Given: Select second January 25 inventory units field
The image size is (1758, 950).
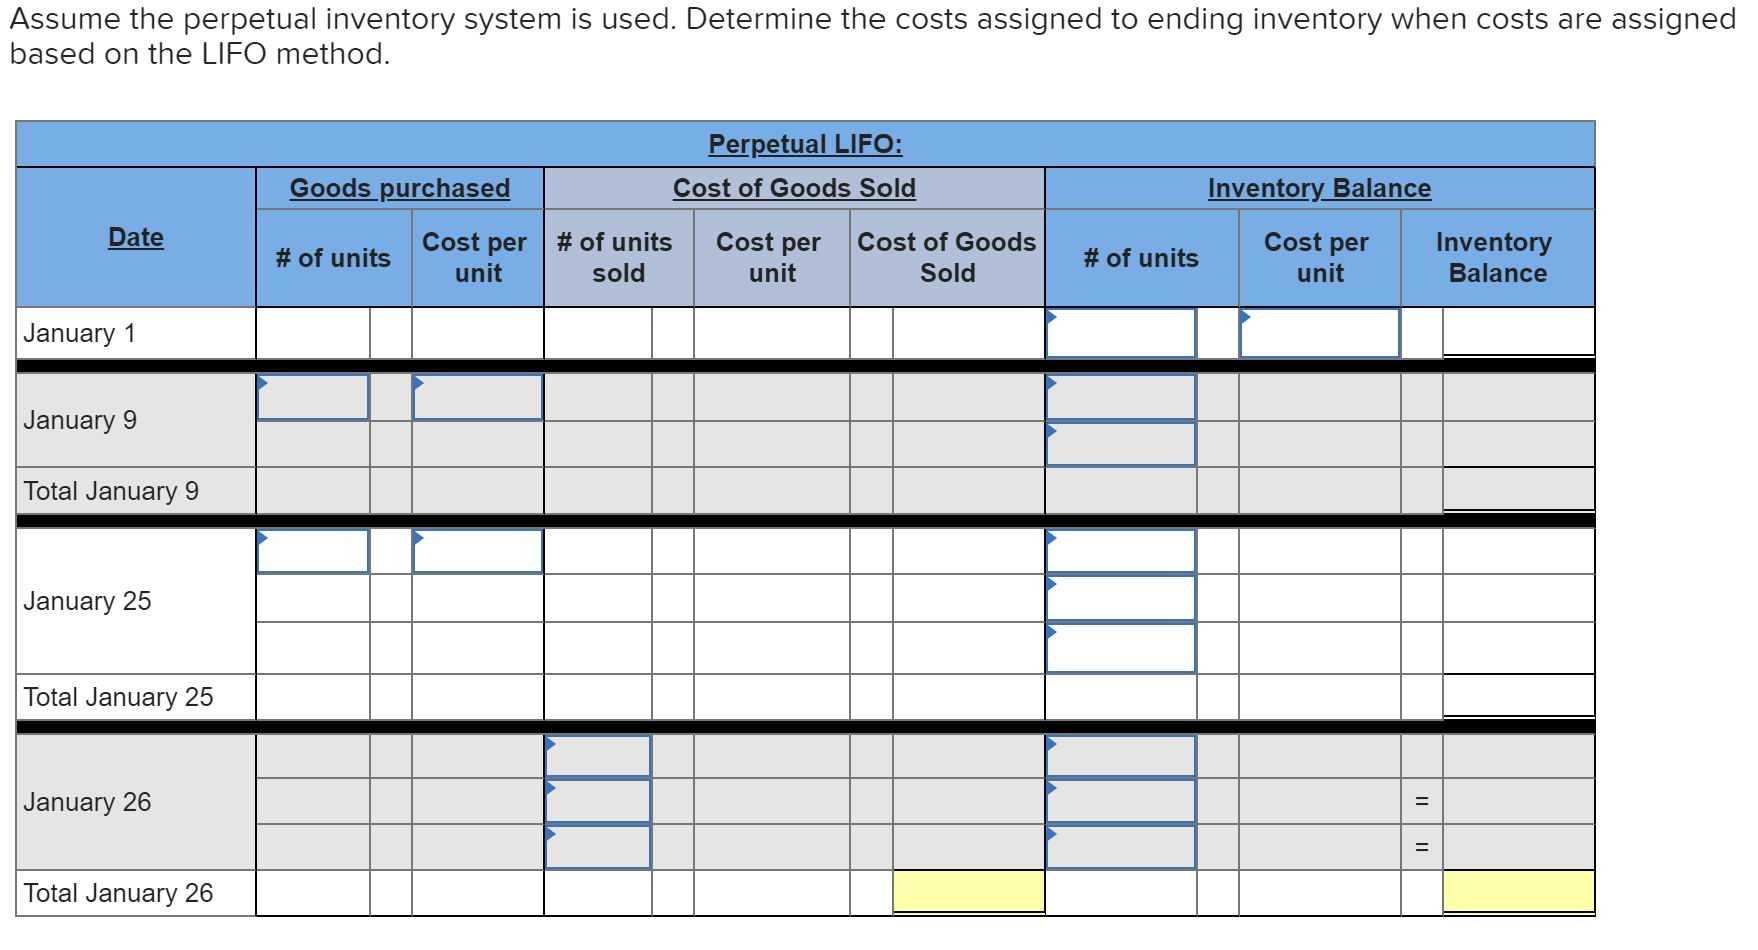Looking at the screenshot, I should 1121,598.
